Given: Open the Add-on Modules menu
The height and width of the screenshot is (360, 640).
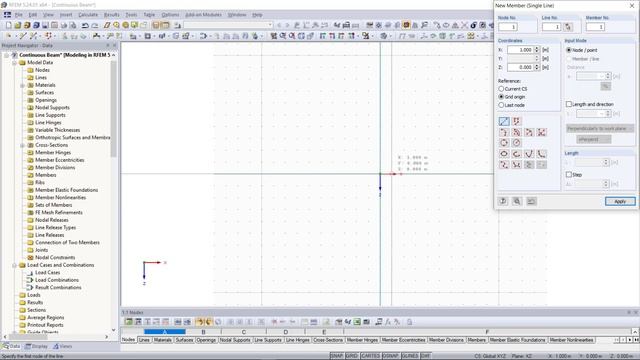Looking at the screenshot, I should click(203, 15).
